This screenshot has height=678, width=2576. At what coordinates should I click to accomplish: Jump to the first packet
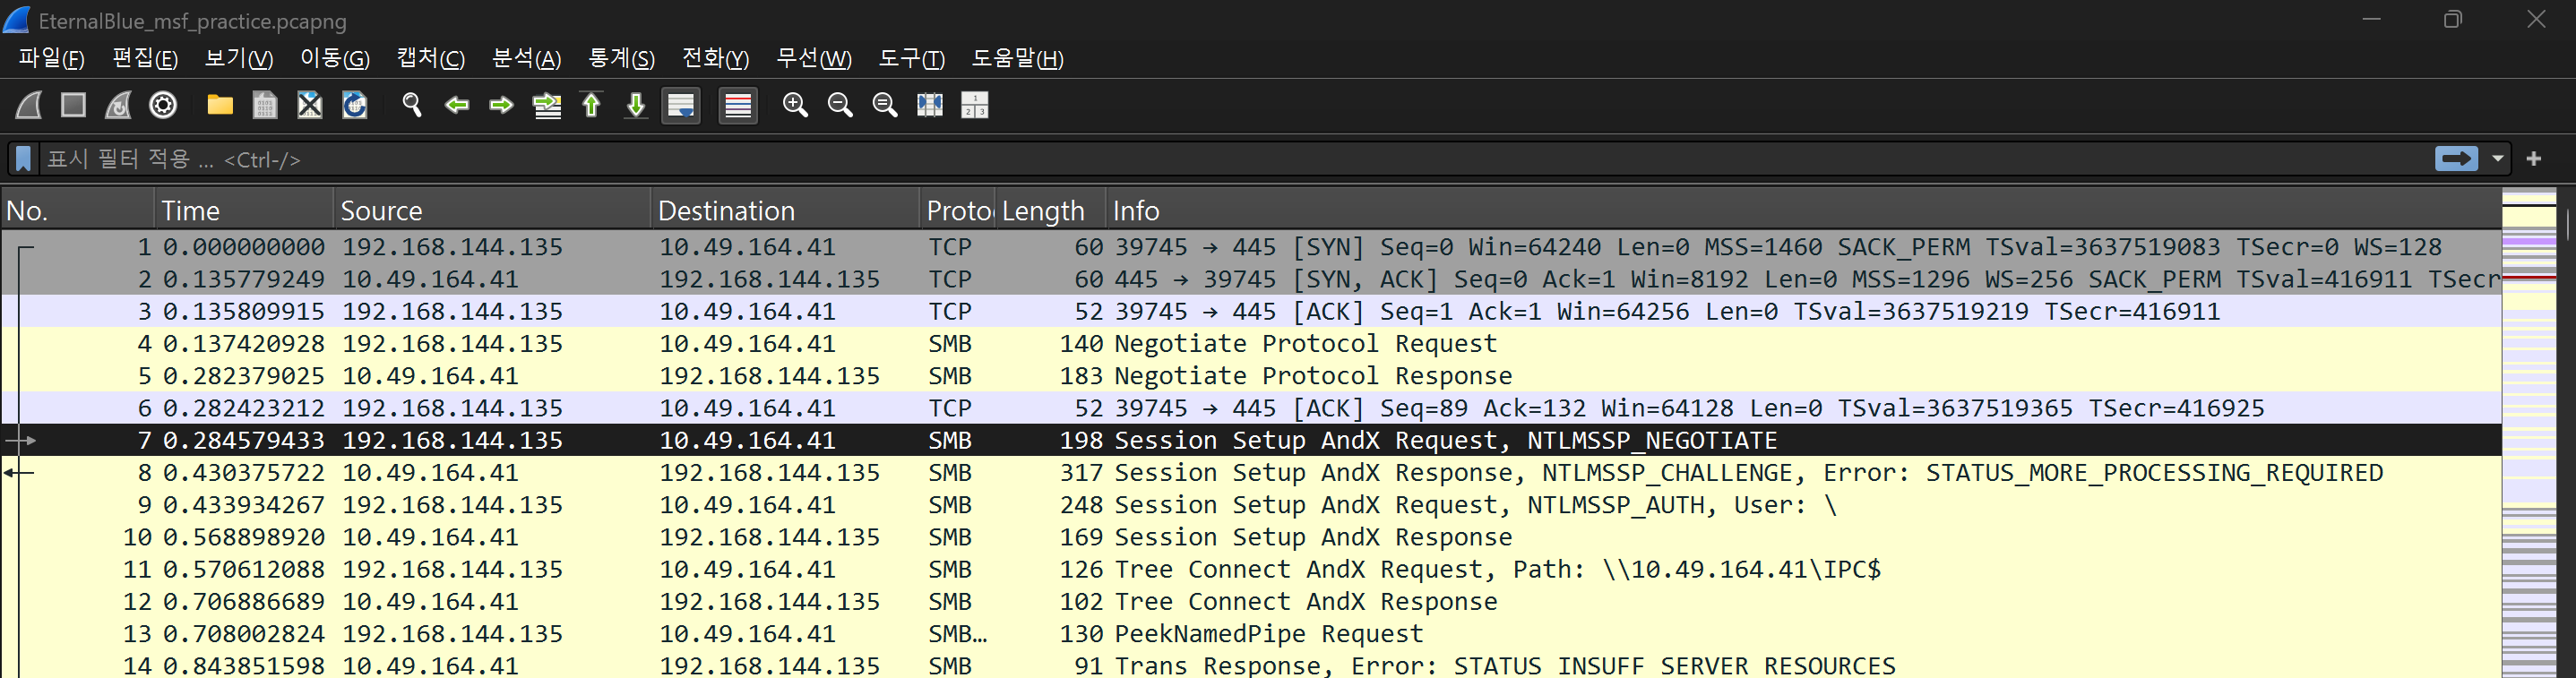point(591,105)
